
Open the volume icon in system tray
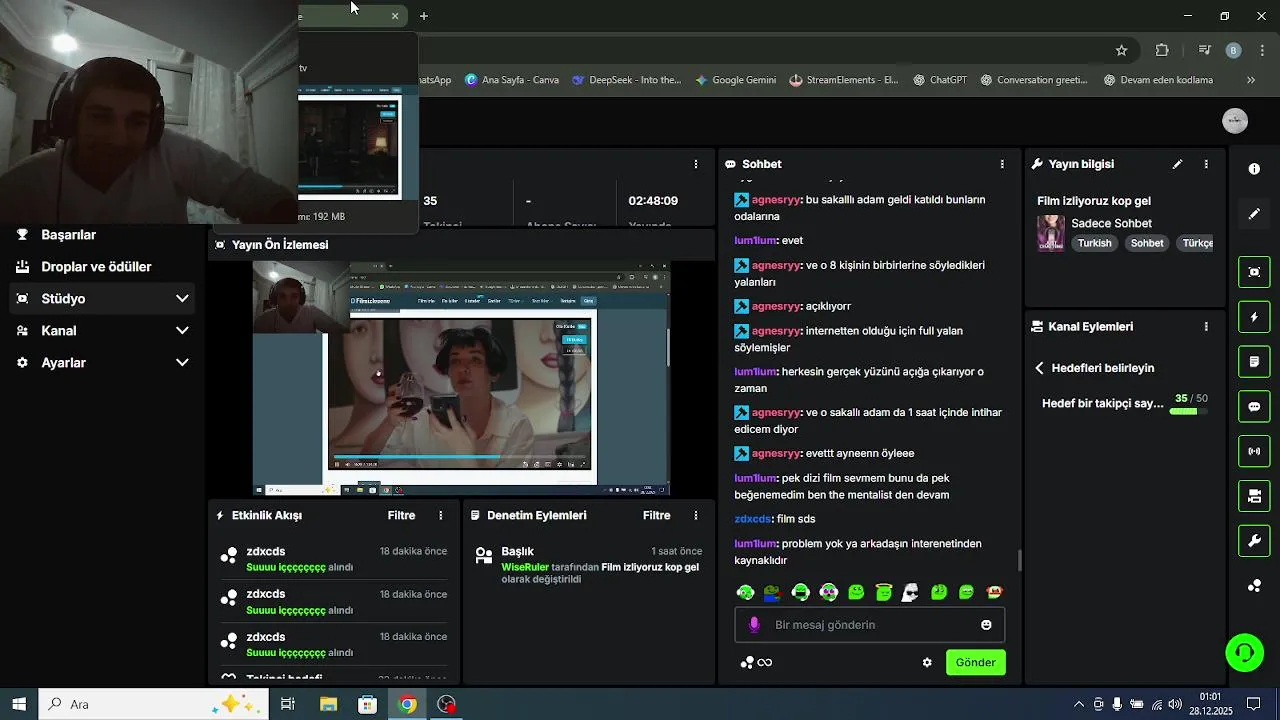tap(1175, 704)
